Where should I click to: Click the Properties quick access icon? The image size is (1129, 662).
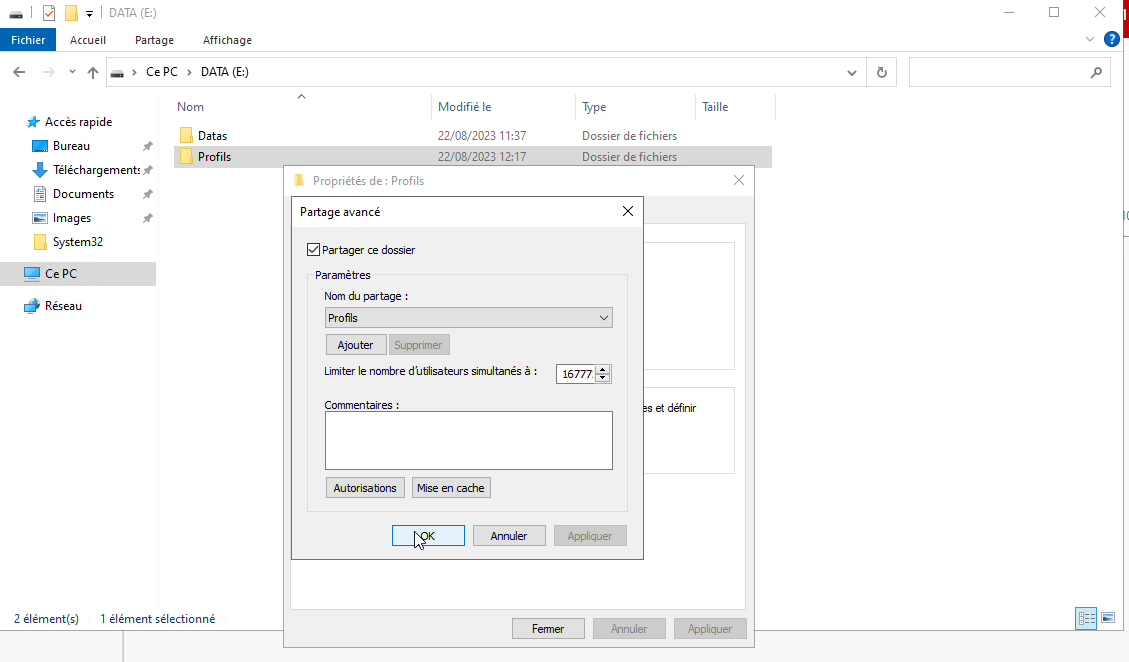click(49, 13)
